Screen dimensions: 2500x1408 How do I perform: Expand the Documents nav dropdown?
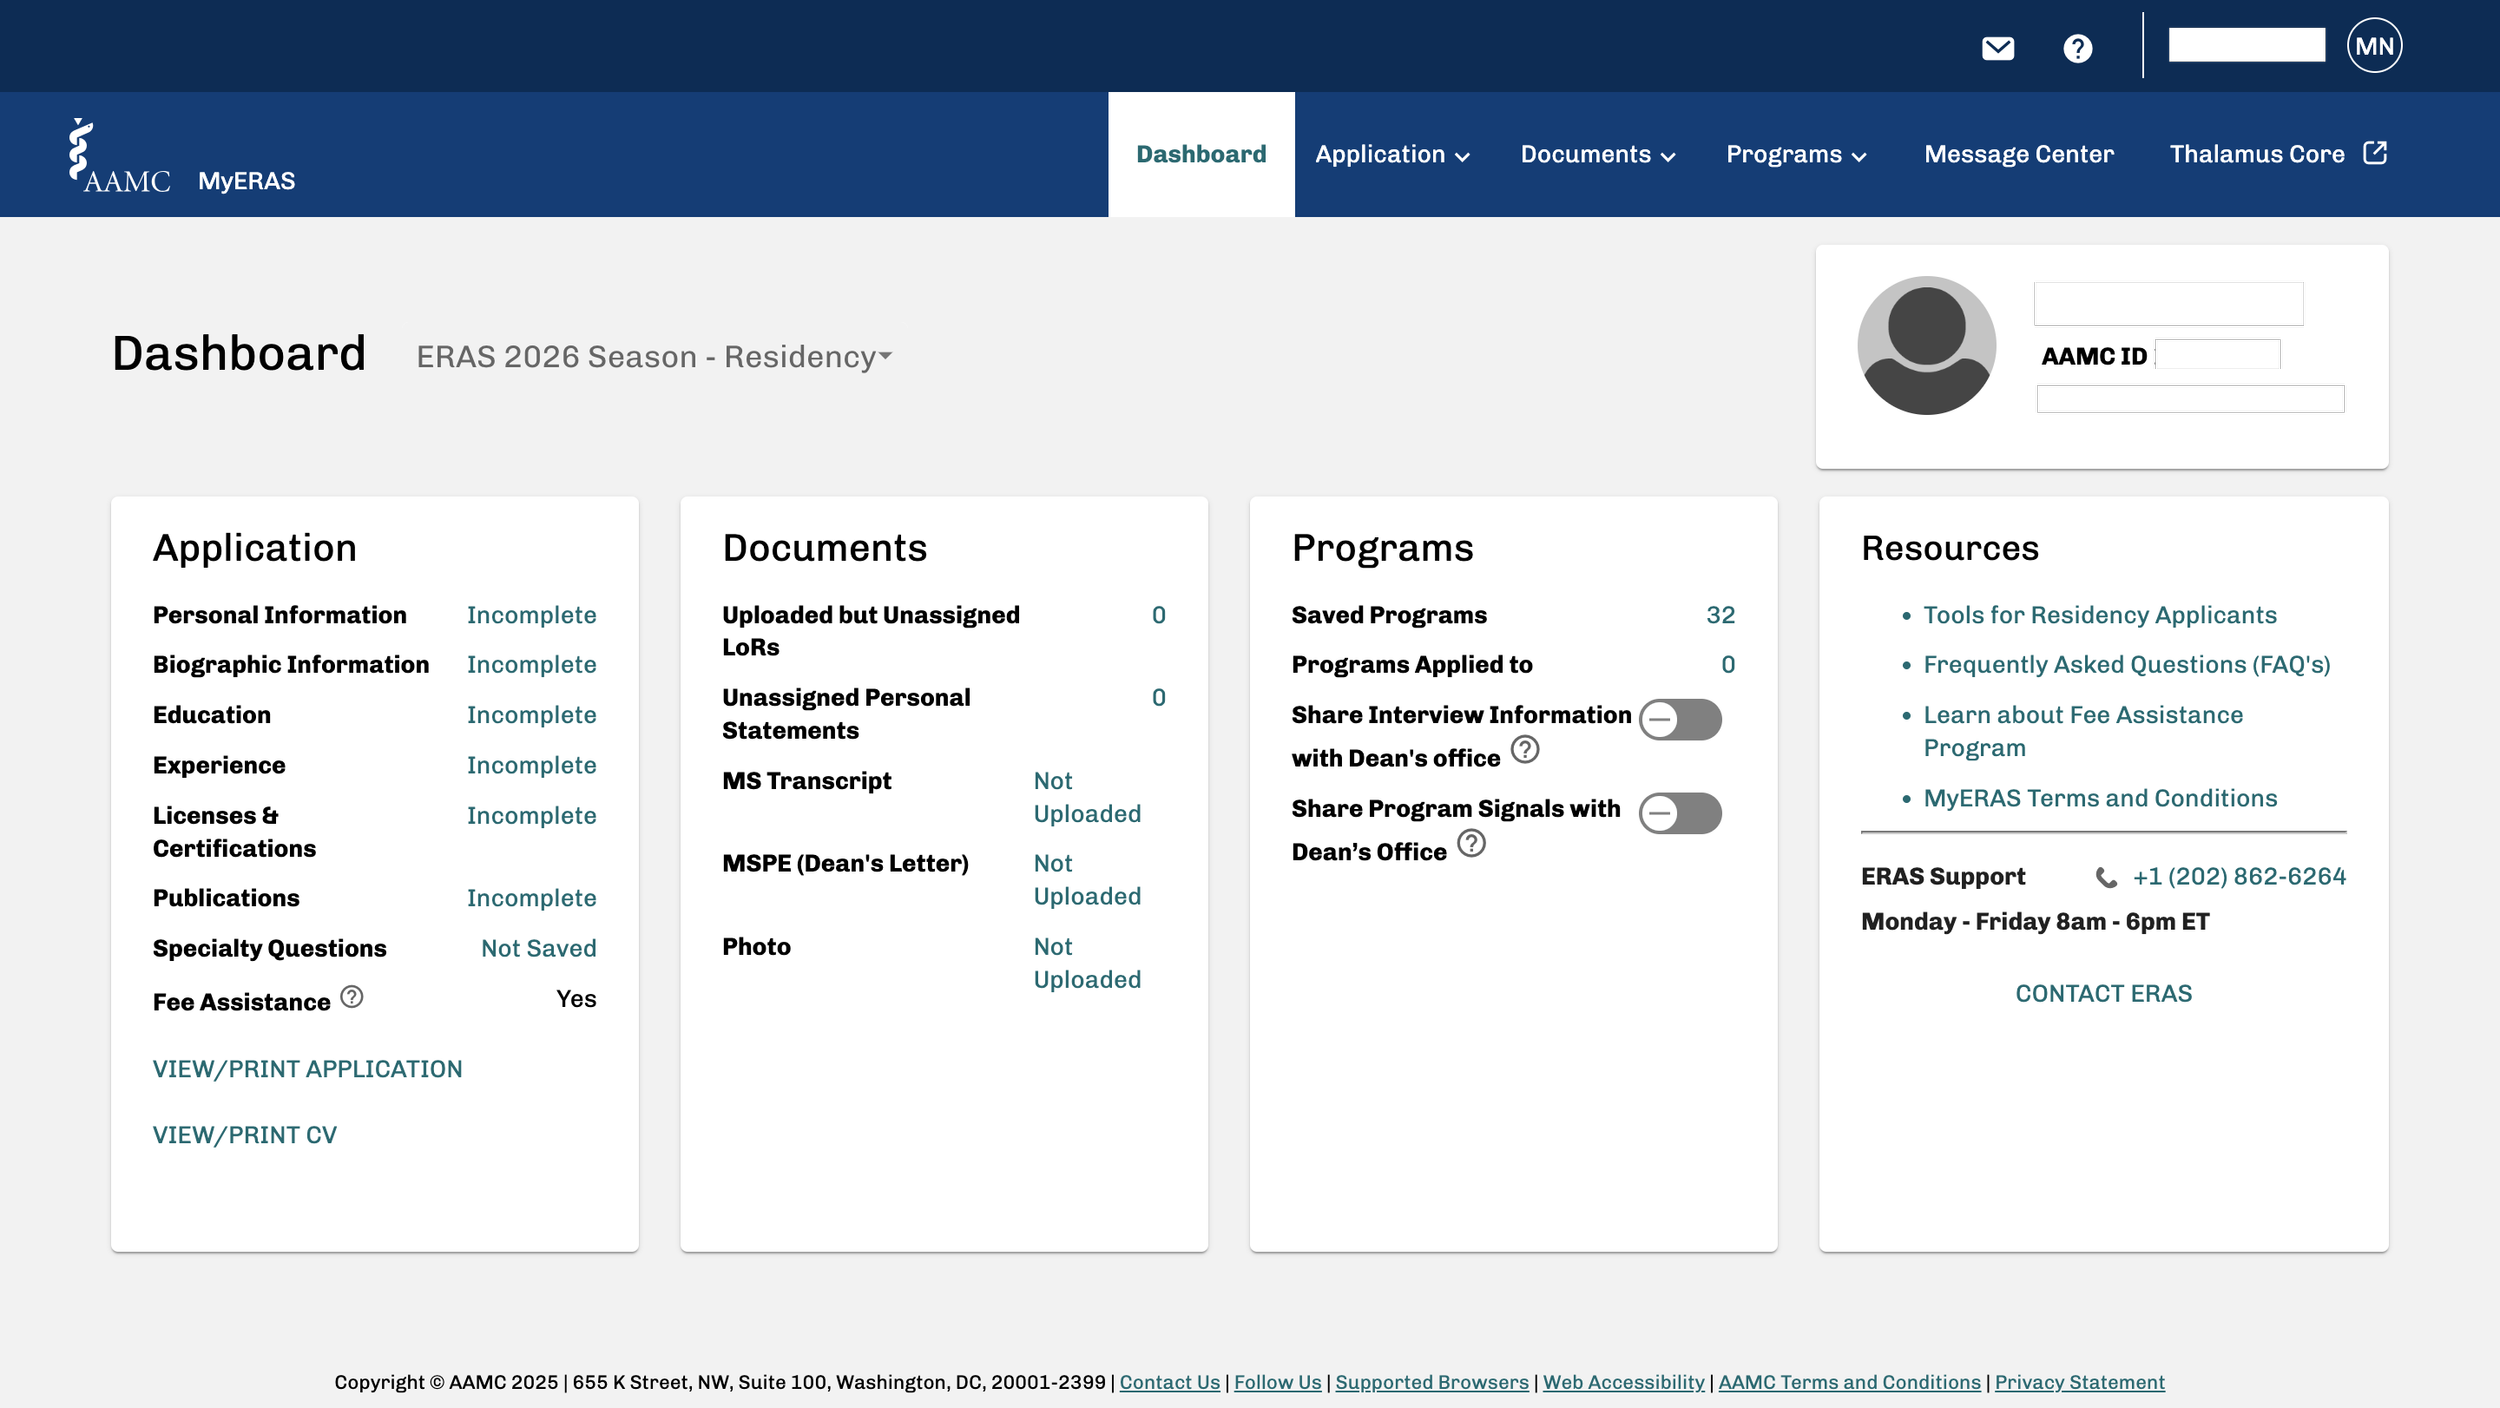point(1597,154)
